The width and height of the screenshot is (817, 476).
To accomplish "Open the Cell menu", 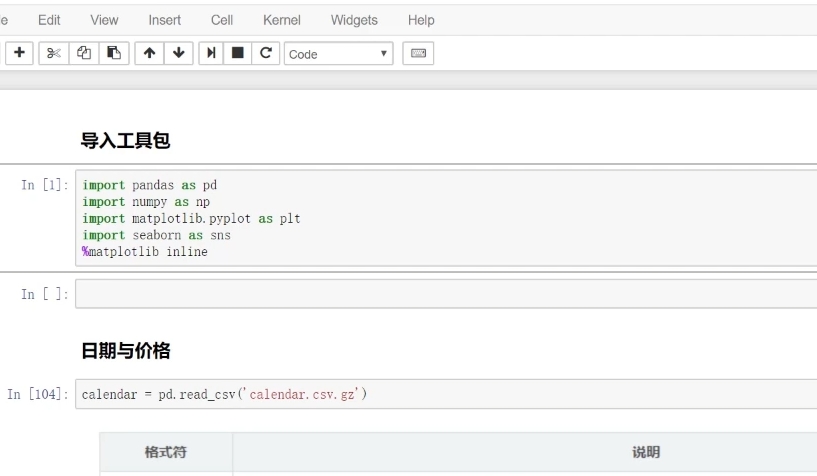I will point(222,20).
